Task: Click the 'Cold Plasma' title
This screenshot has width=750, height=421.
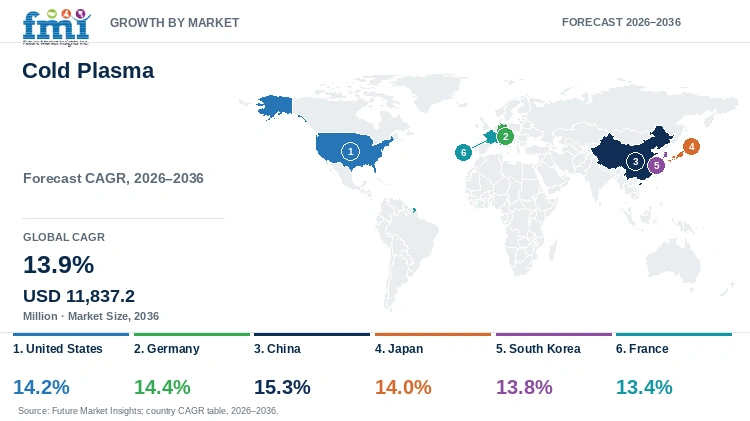Action: (88, 71)
